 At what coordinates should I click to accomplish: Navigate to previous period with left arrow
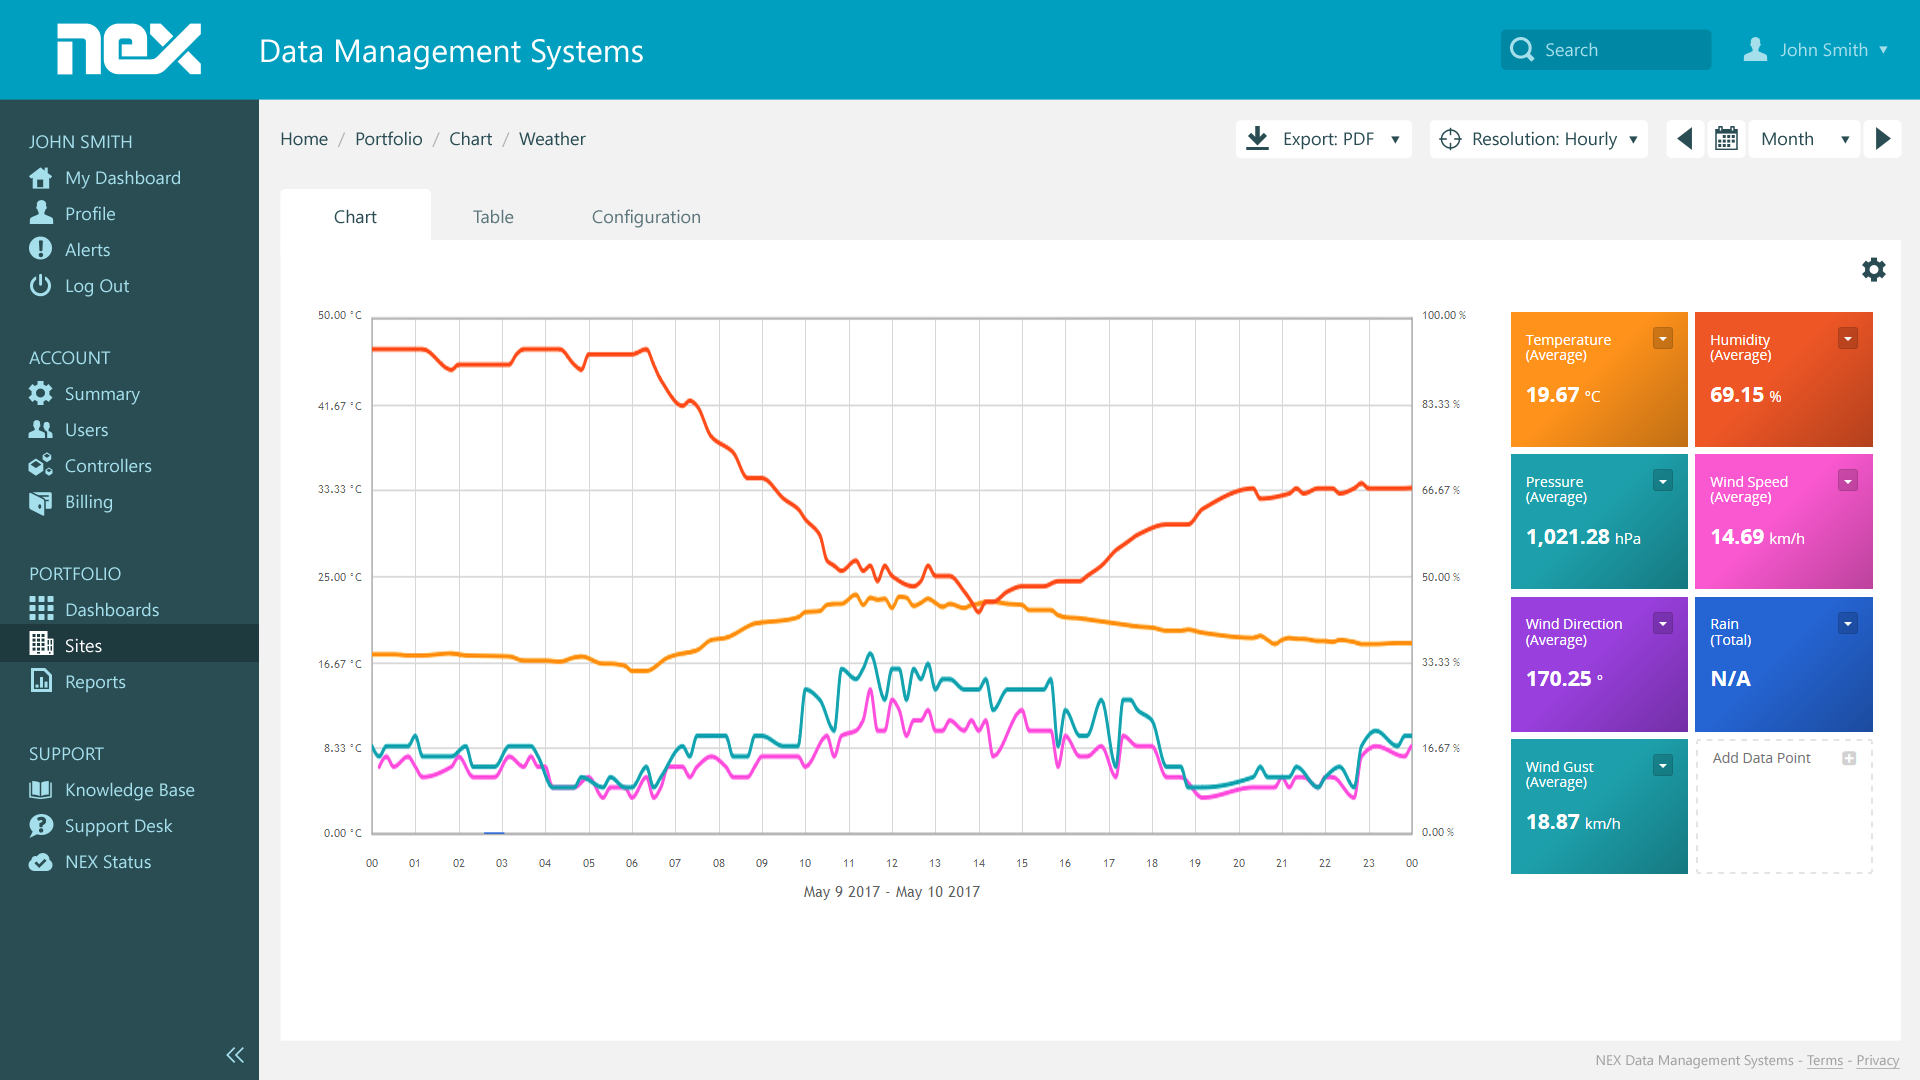tap(1685, 139)
